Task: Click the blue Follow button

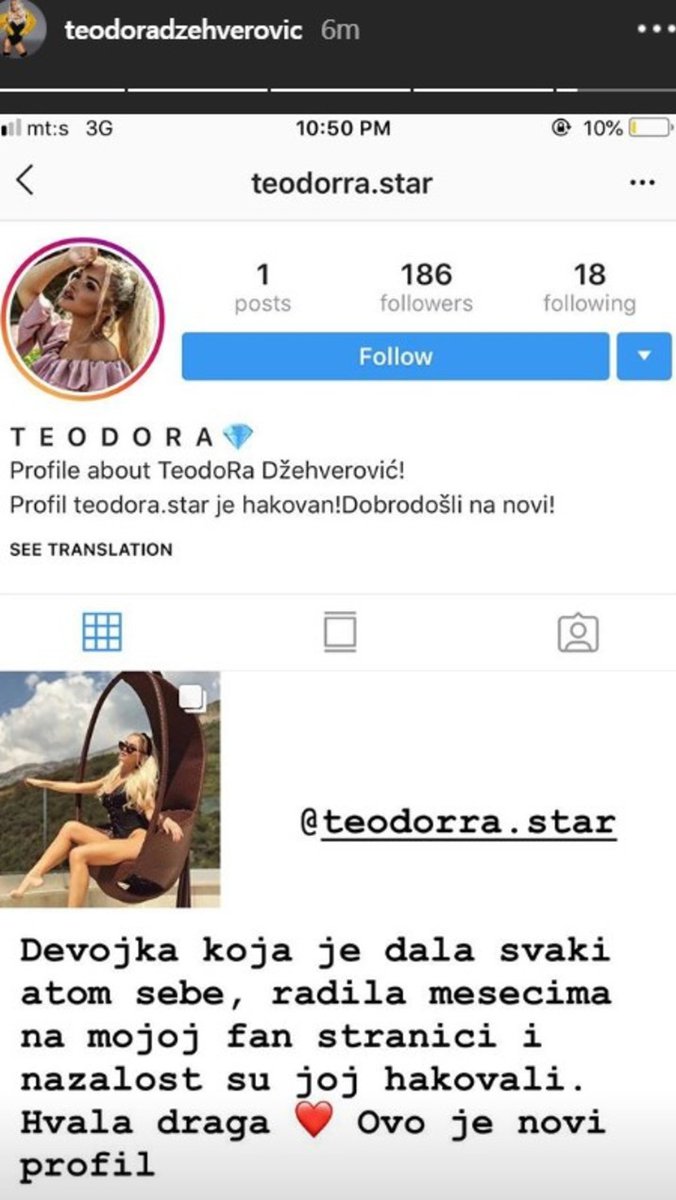Action: pos(395,356)
